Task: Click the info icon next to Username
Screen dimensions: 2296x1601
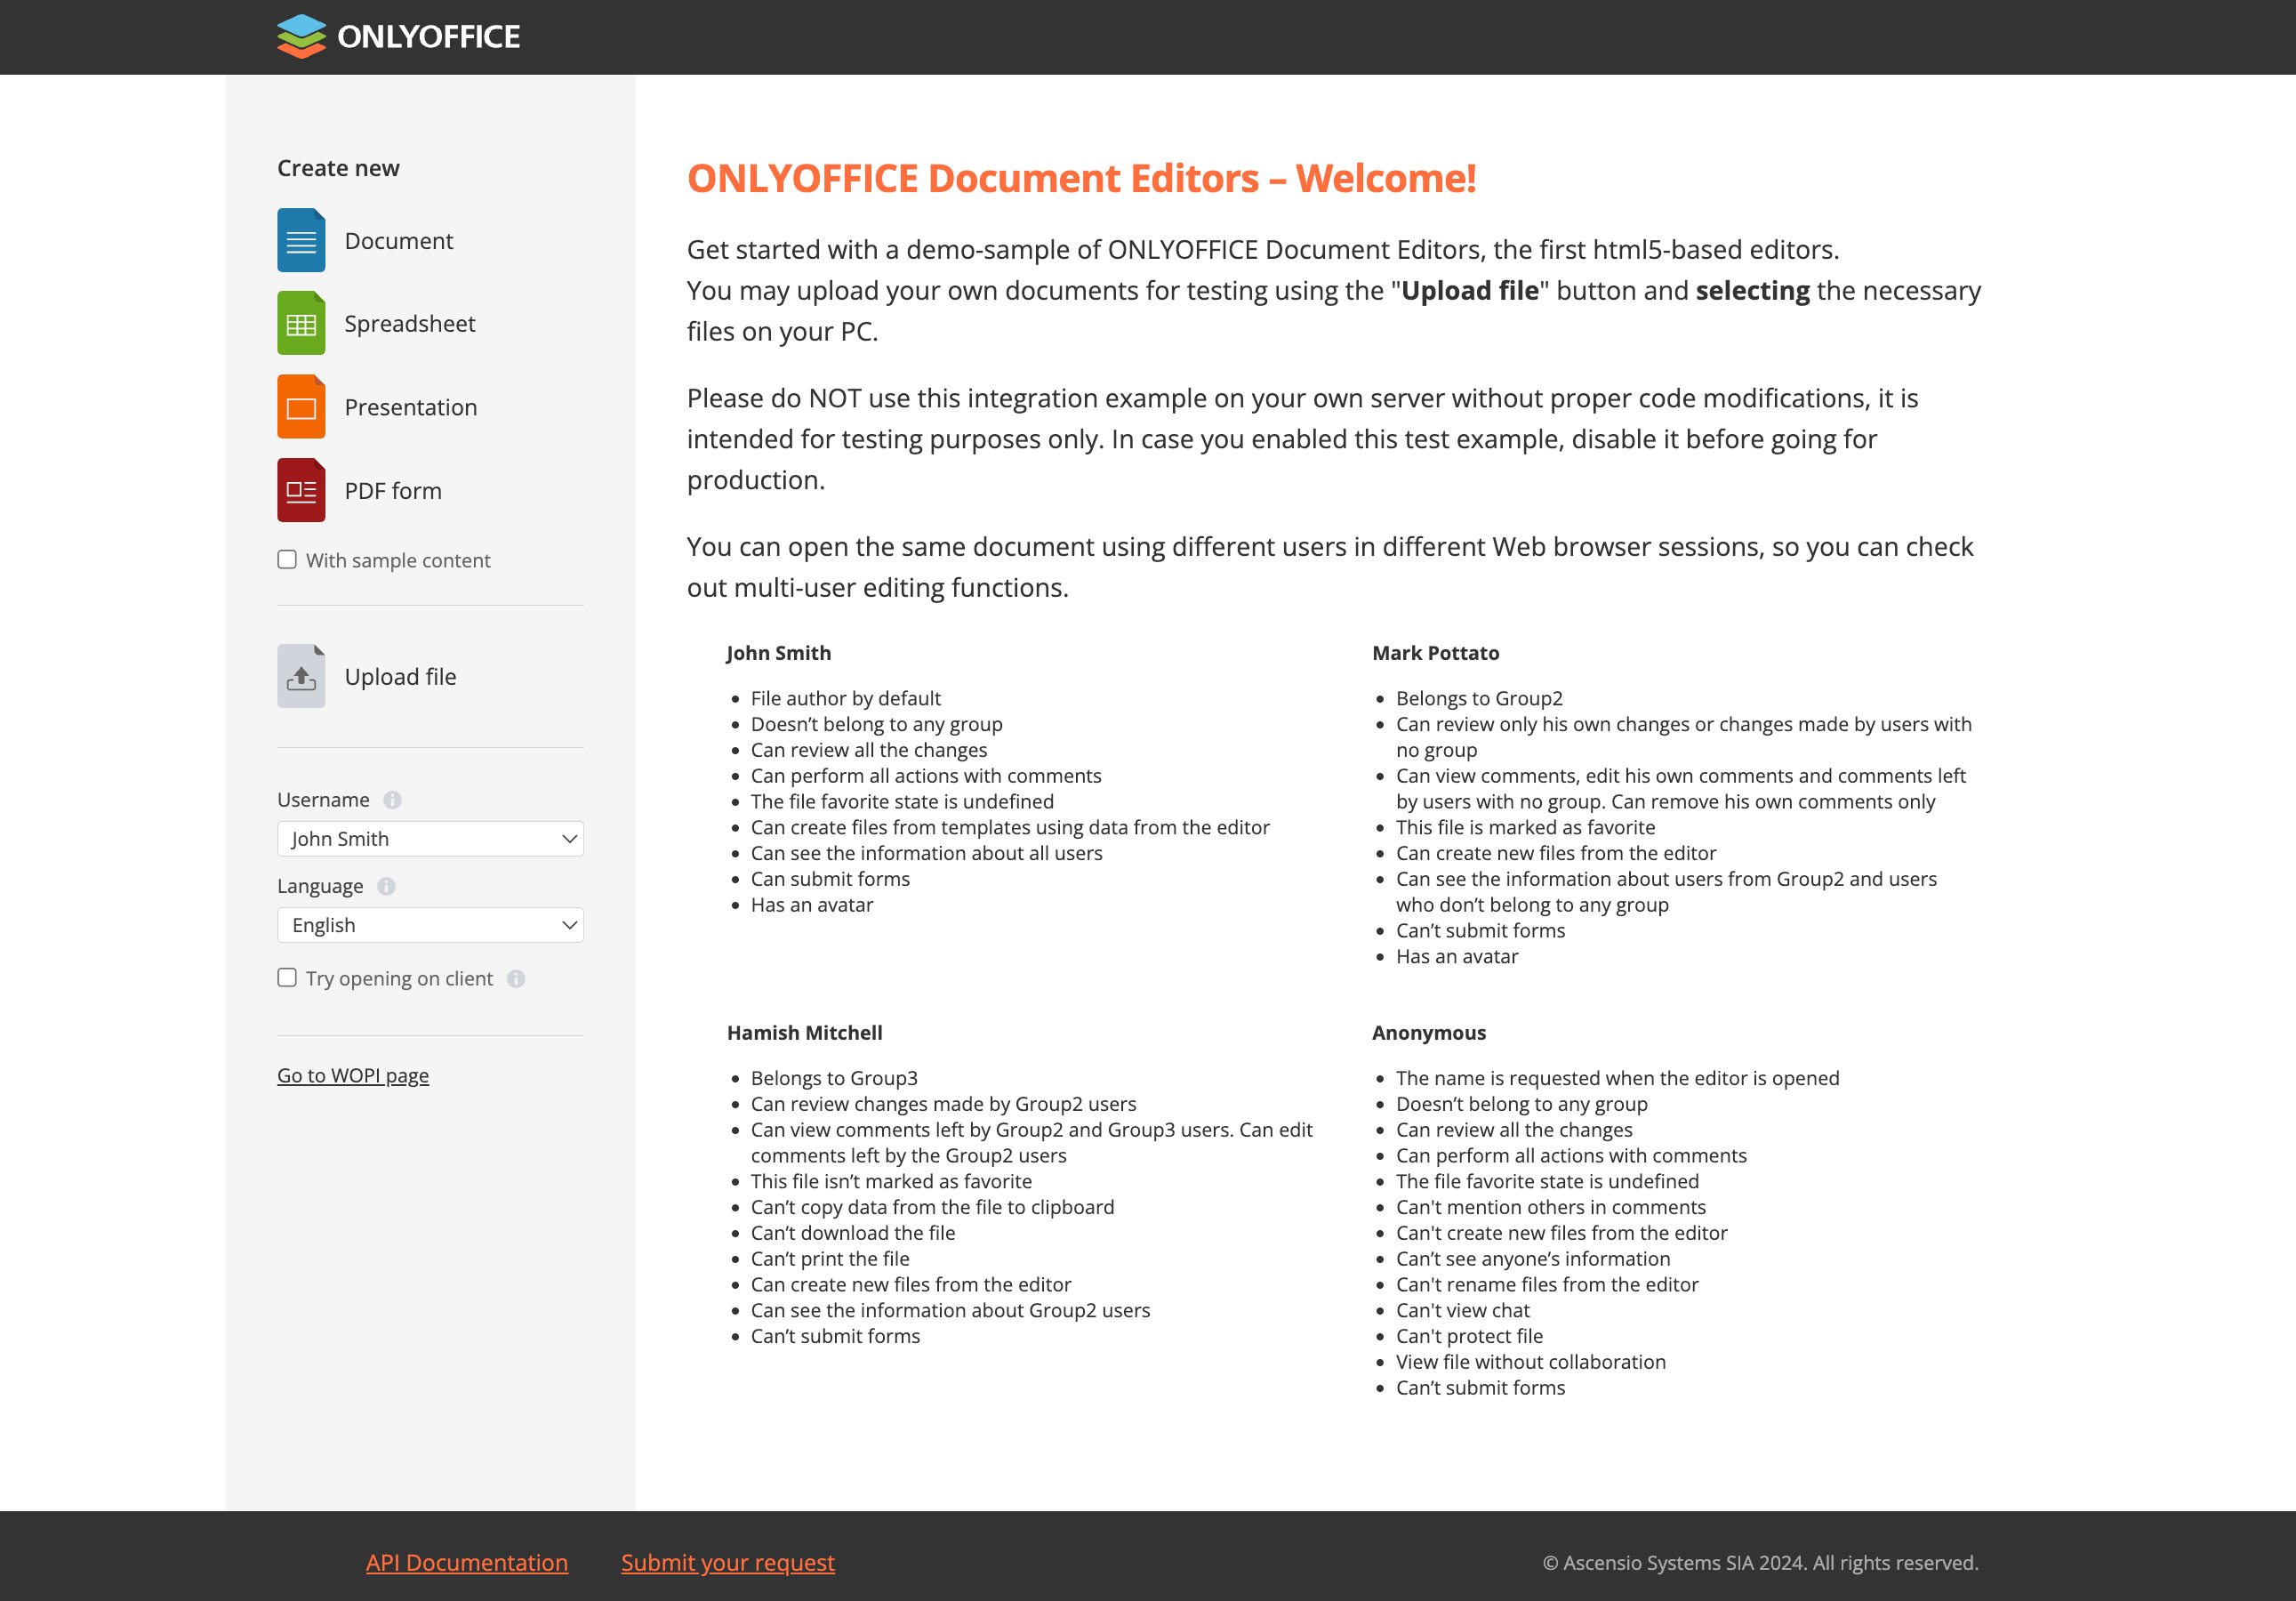Action: point(393,800)
